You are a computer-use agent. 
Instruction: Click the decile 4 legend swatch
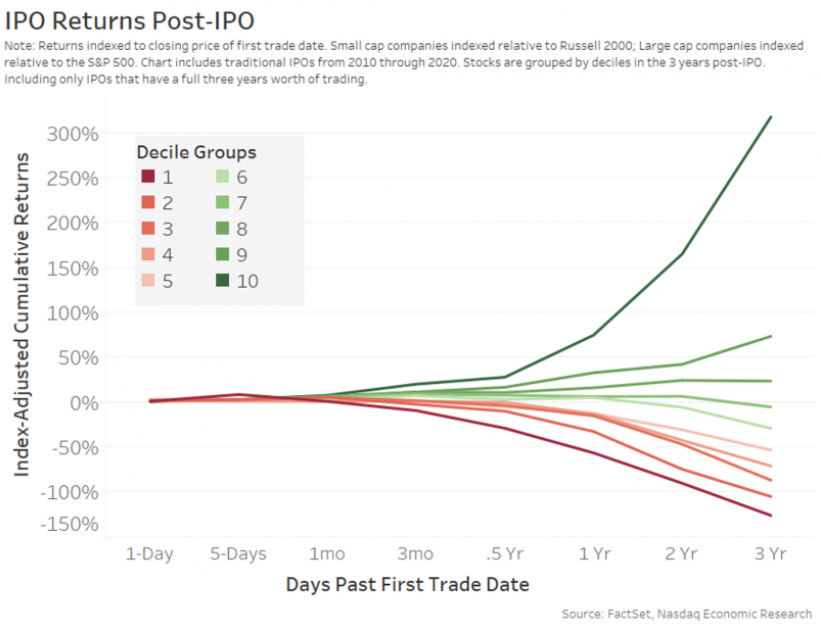click(x=148, y=254)
